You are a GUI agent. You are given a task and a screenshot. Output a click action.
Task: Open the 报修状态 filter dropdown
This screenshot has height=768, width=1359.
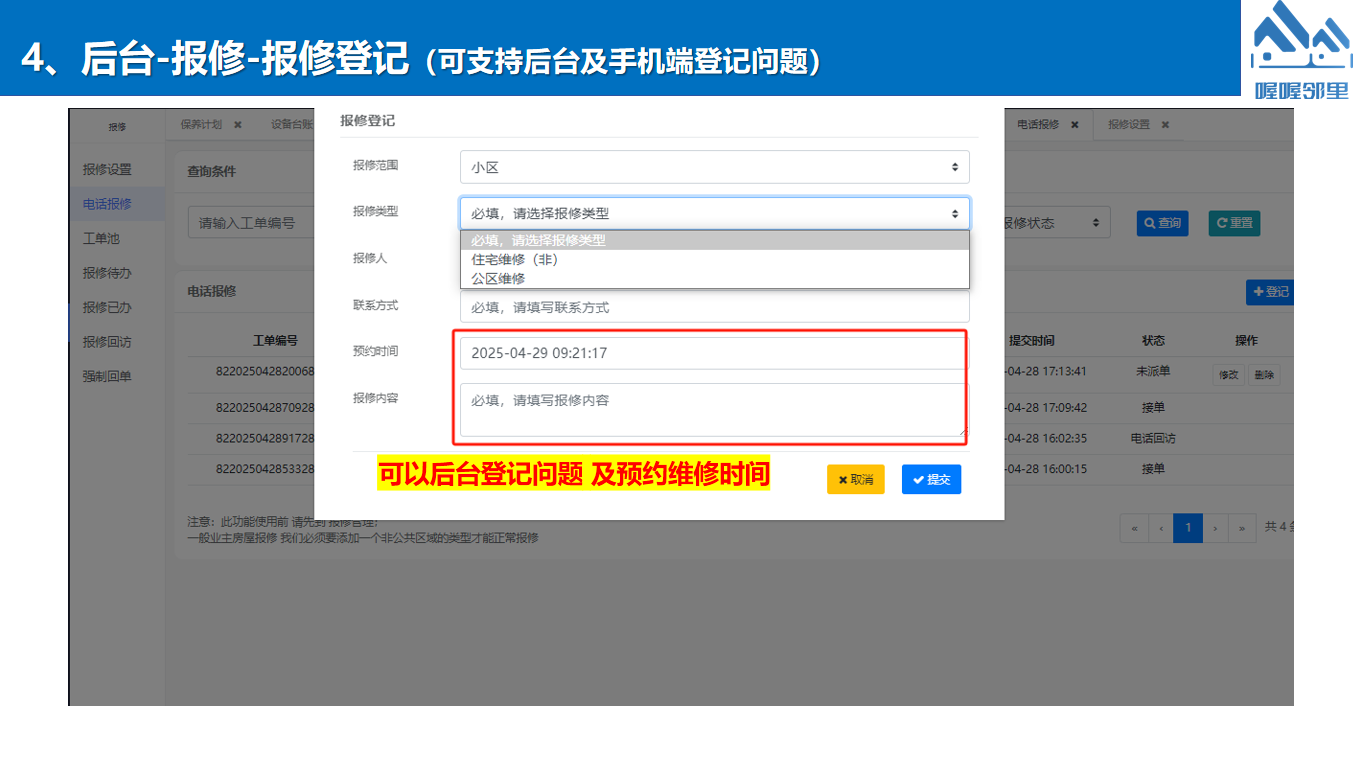point(1054,223)
